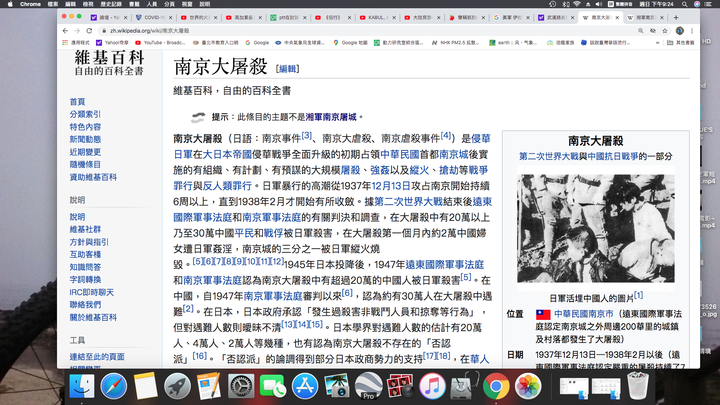The image size is (720, 405).
Task: Open the 歷史記錄 menu in the menu bar
Action: 111,4
